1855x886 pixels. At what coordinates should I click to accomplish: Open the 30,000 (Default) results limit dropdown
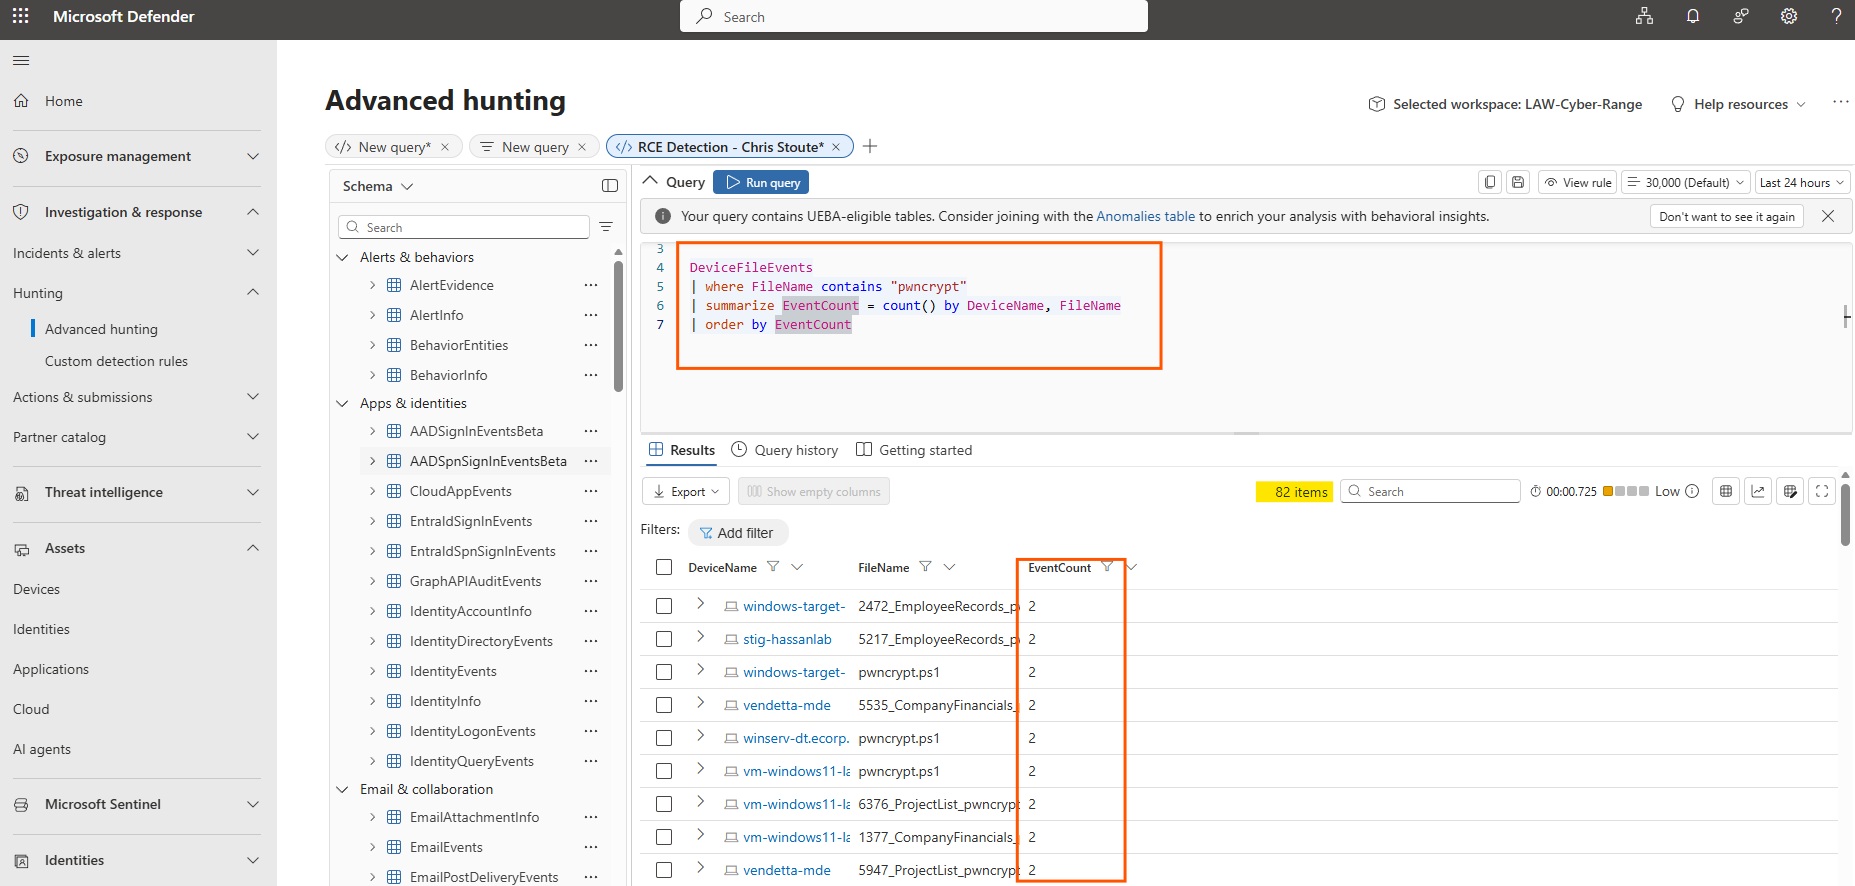1687,182
